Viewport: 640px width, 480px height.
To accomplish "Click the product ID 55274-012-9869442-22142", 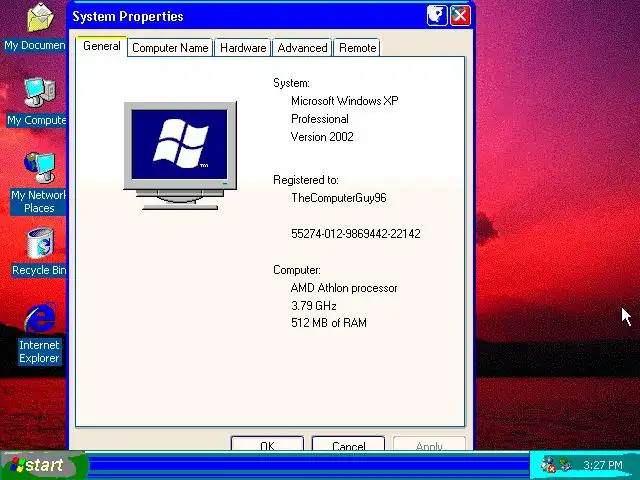I will point(356,233).
